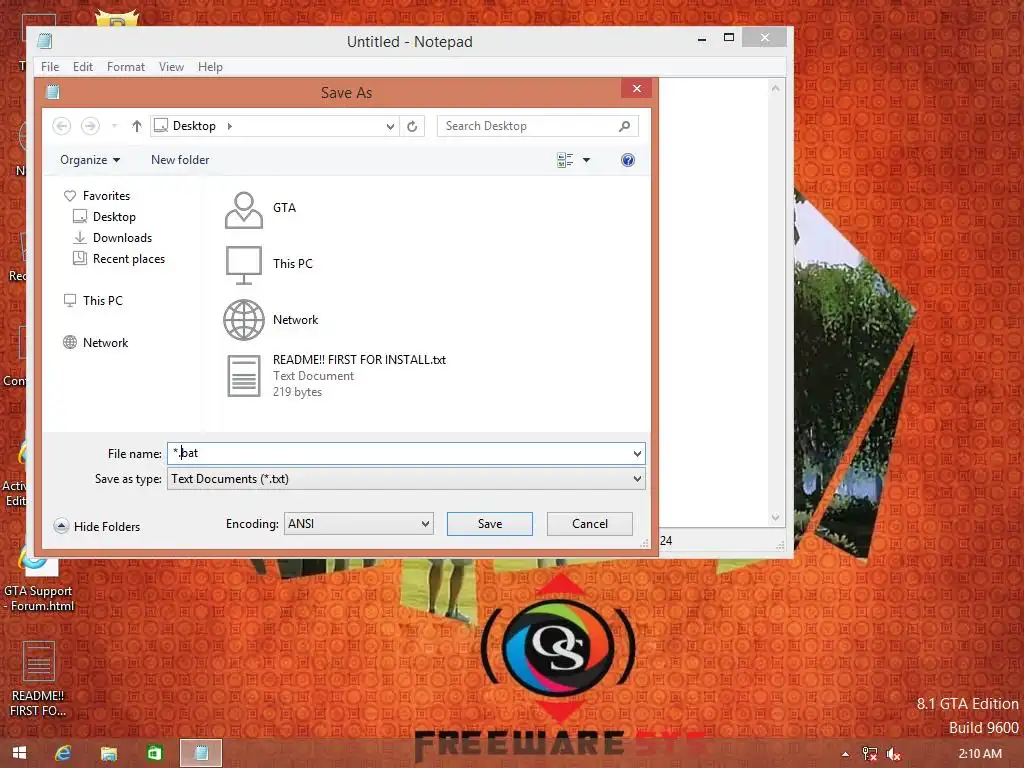The height and width of the screenshot is (768, 1024).
Task: Click the 2:10 AM clock
Action: coord(980,754)
